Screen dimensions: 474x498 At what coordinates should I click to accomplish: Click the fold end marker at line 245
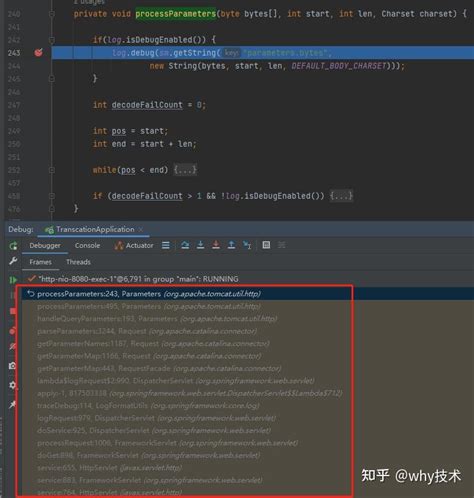click(52, 79)
